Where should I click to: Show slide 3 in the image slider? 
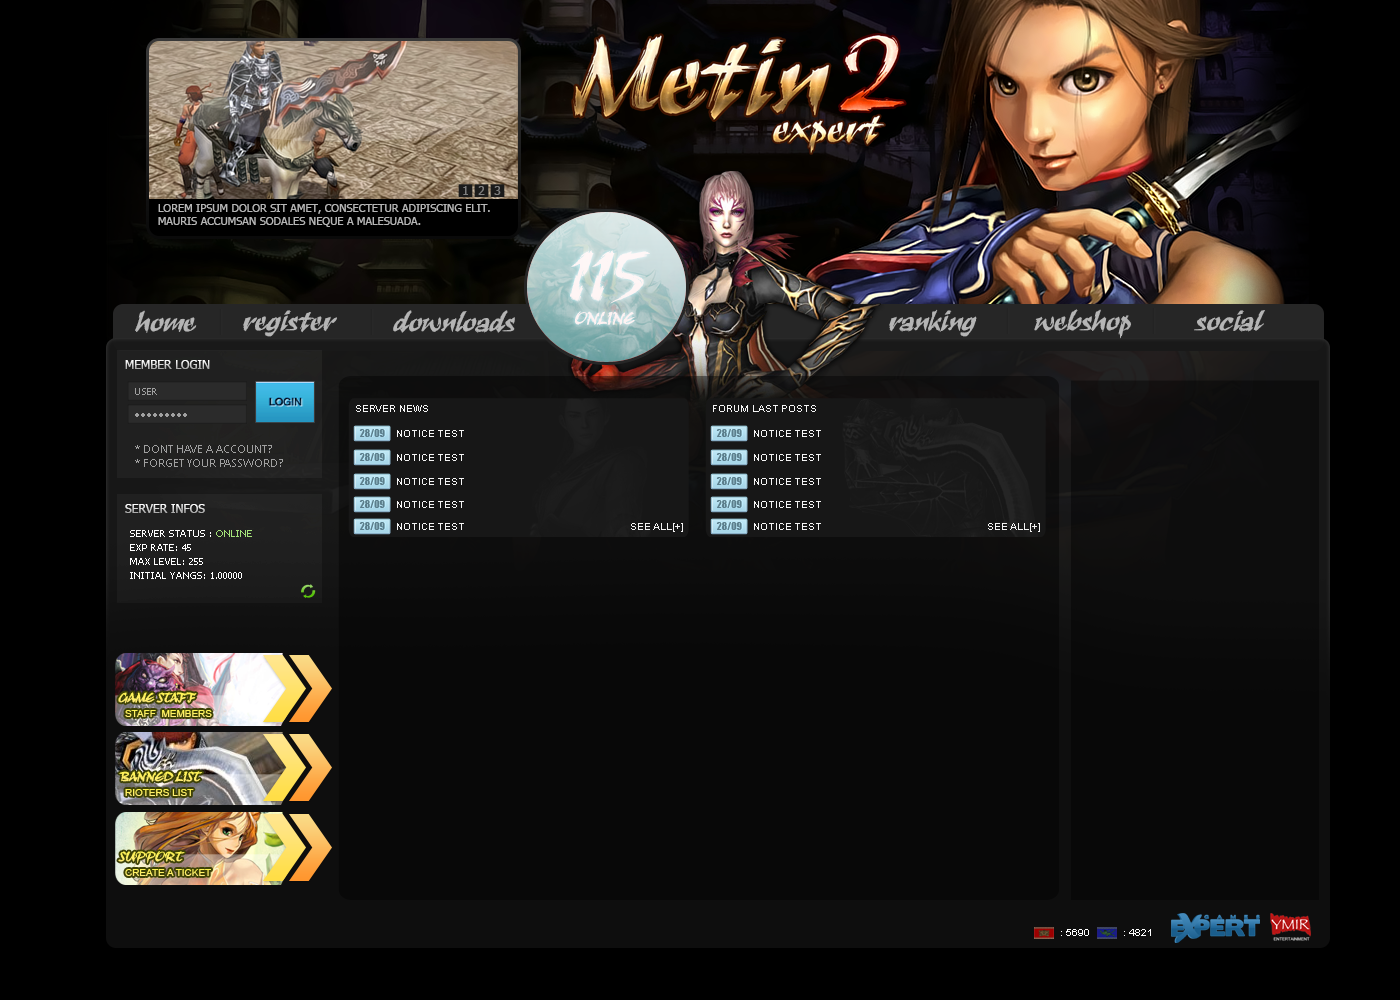tap(497, 190)
